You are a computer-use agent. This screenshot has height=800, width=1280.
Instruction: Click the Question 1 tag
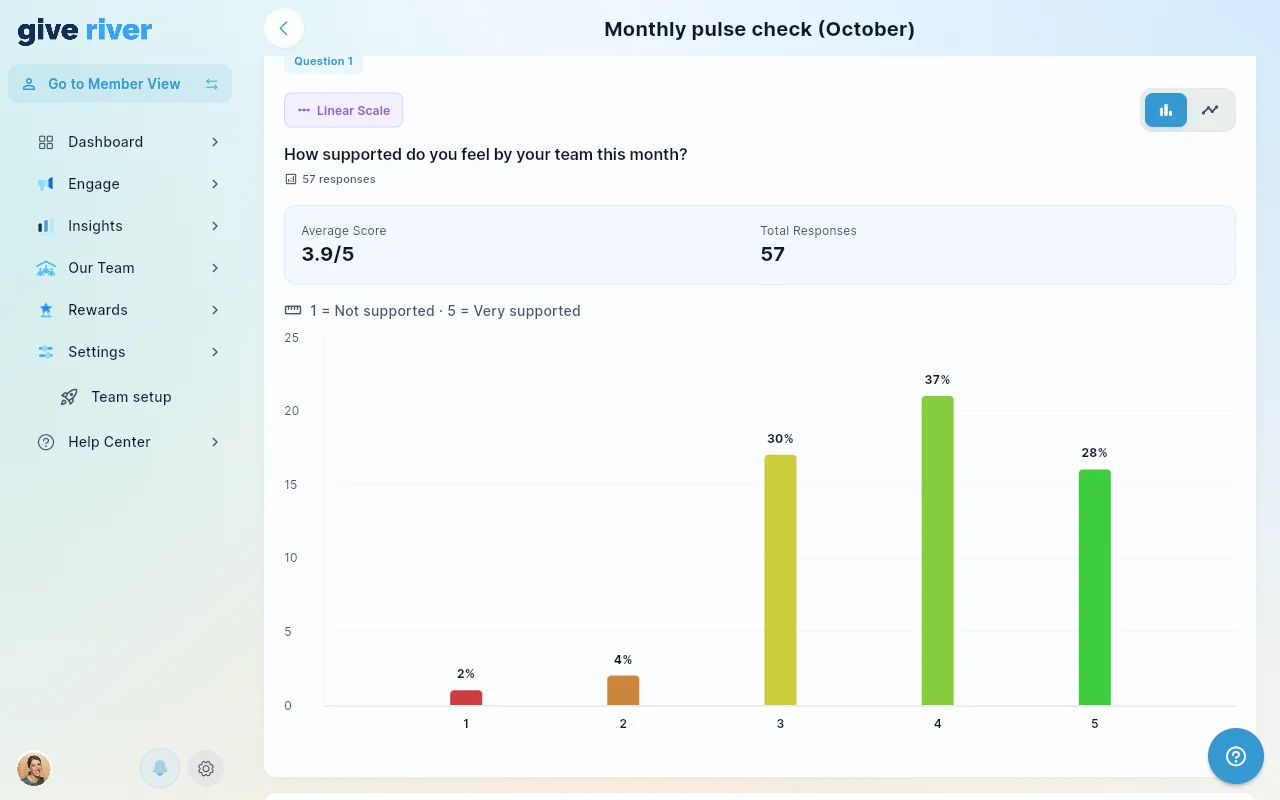(x=323, y=62)
